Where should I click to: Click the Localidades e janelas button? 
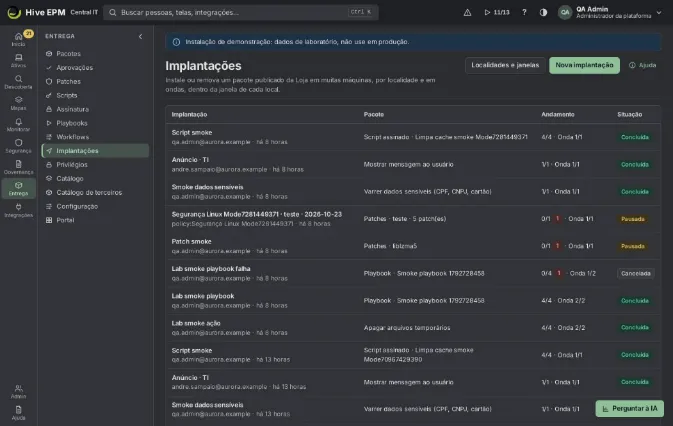tap(505, 65)
